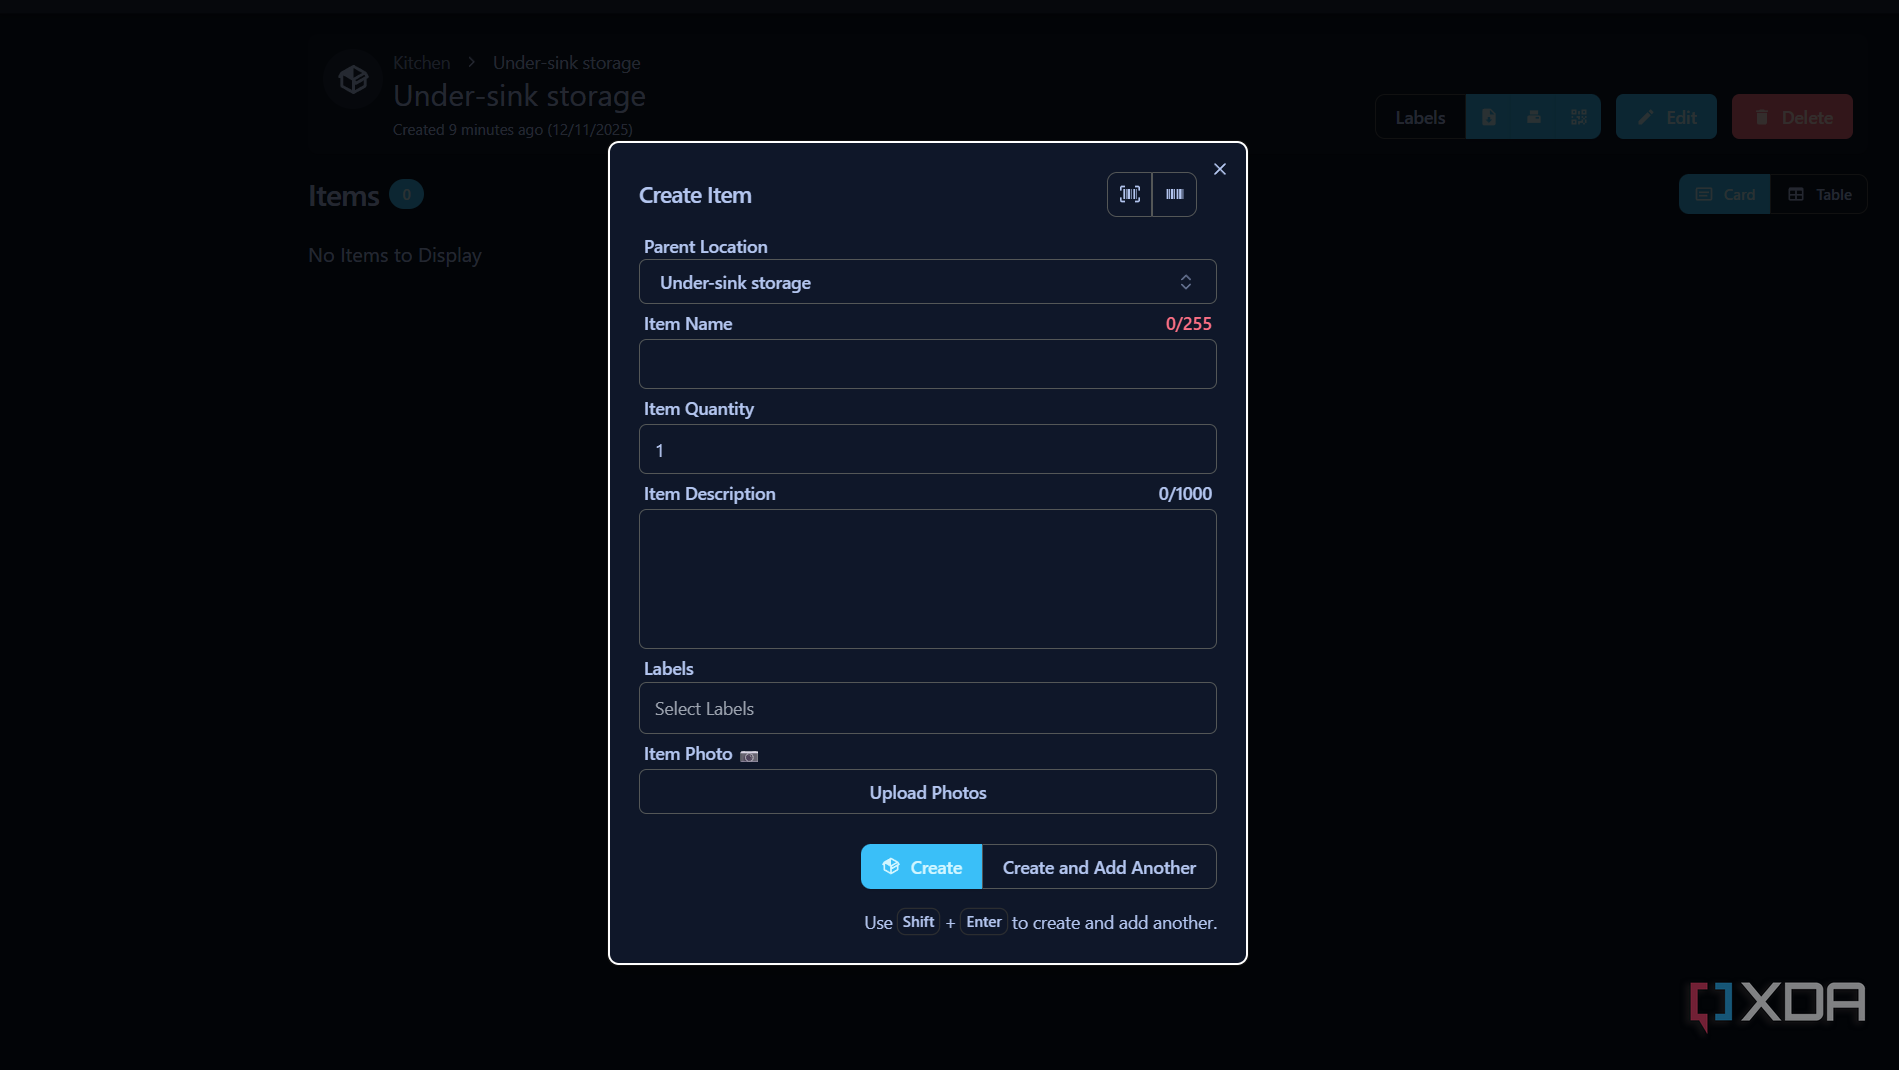1899x1070 pixels.
Task: Click the Enter key hint
Action: click(984, 922)
